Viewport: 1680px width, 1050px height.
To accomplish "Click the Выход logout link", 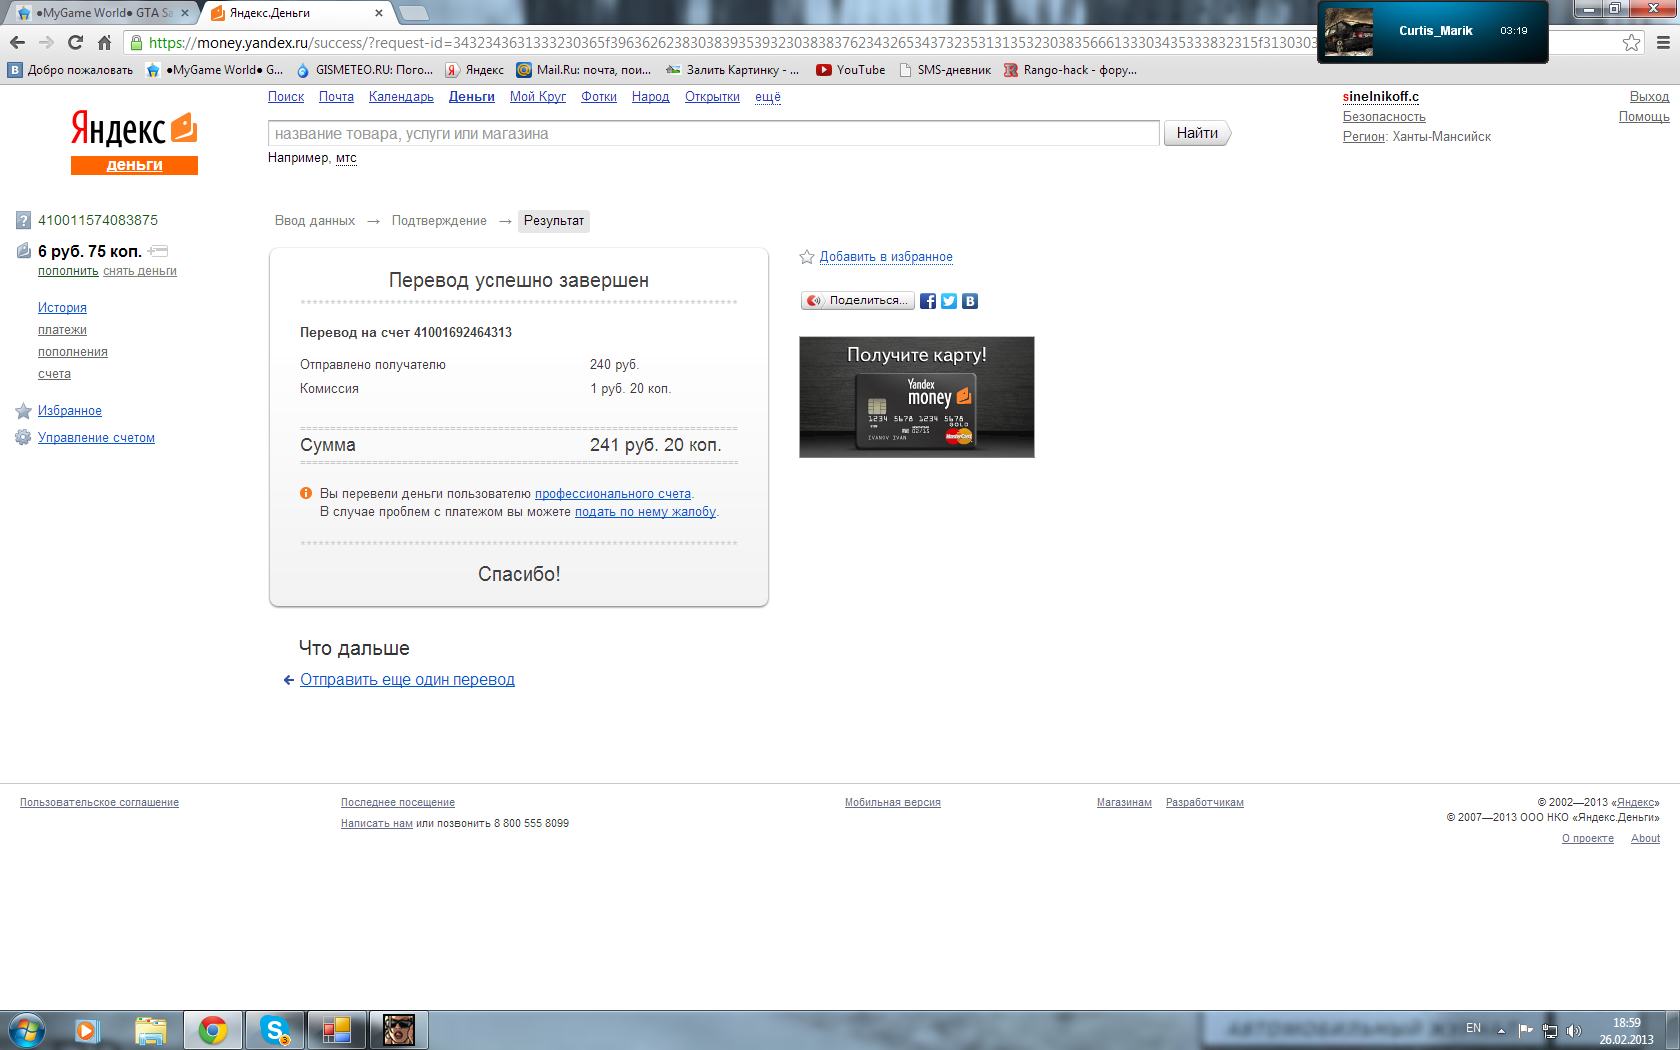I will click(1649, 97).
